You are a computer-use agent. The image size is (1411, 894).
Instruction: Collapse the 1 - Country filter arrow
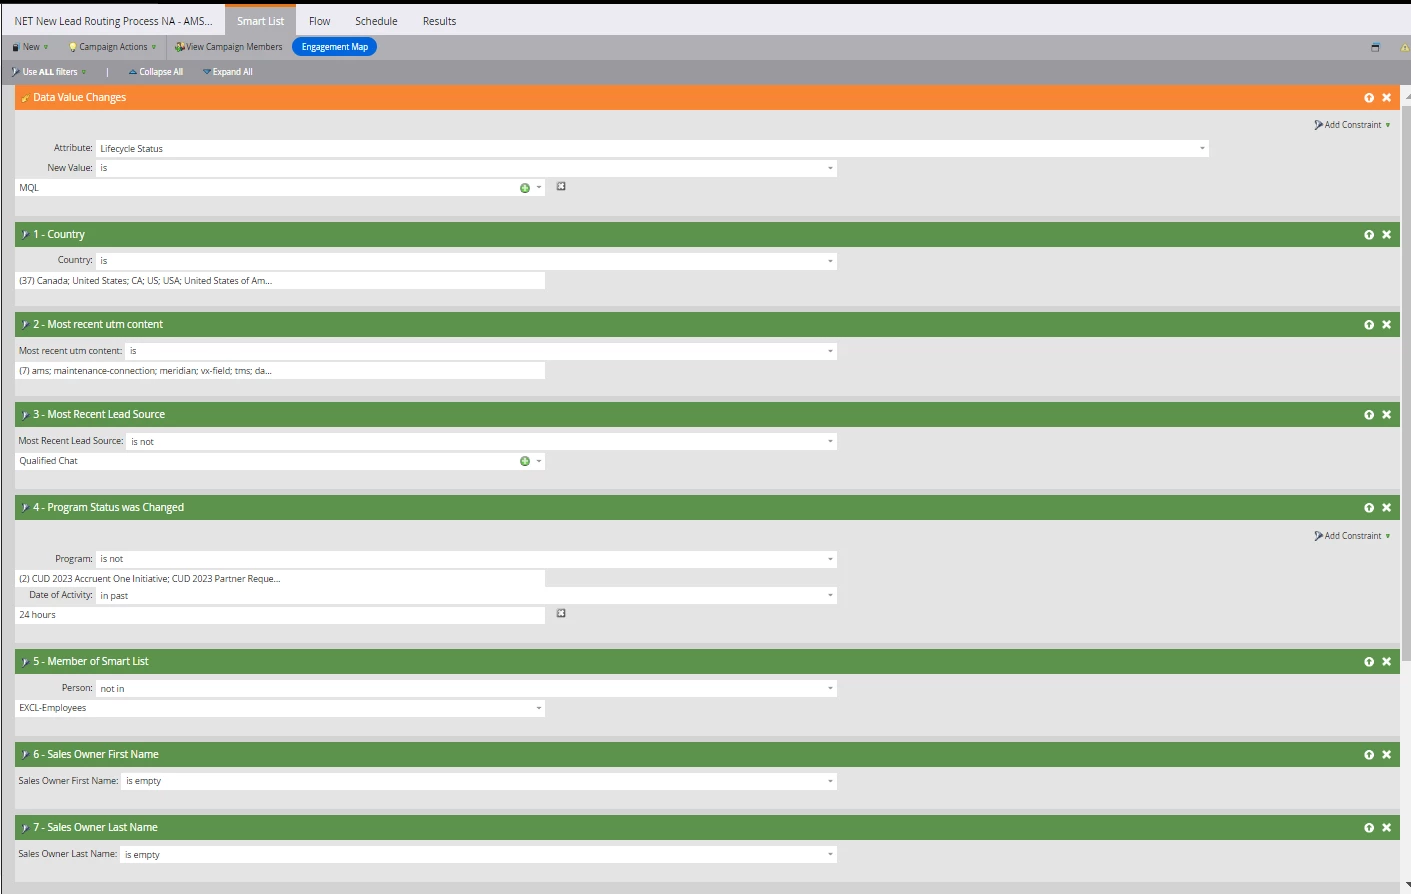[x=25, y=235]
